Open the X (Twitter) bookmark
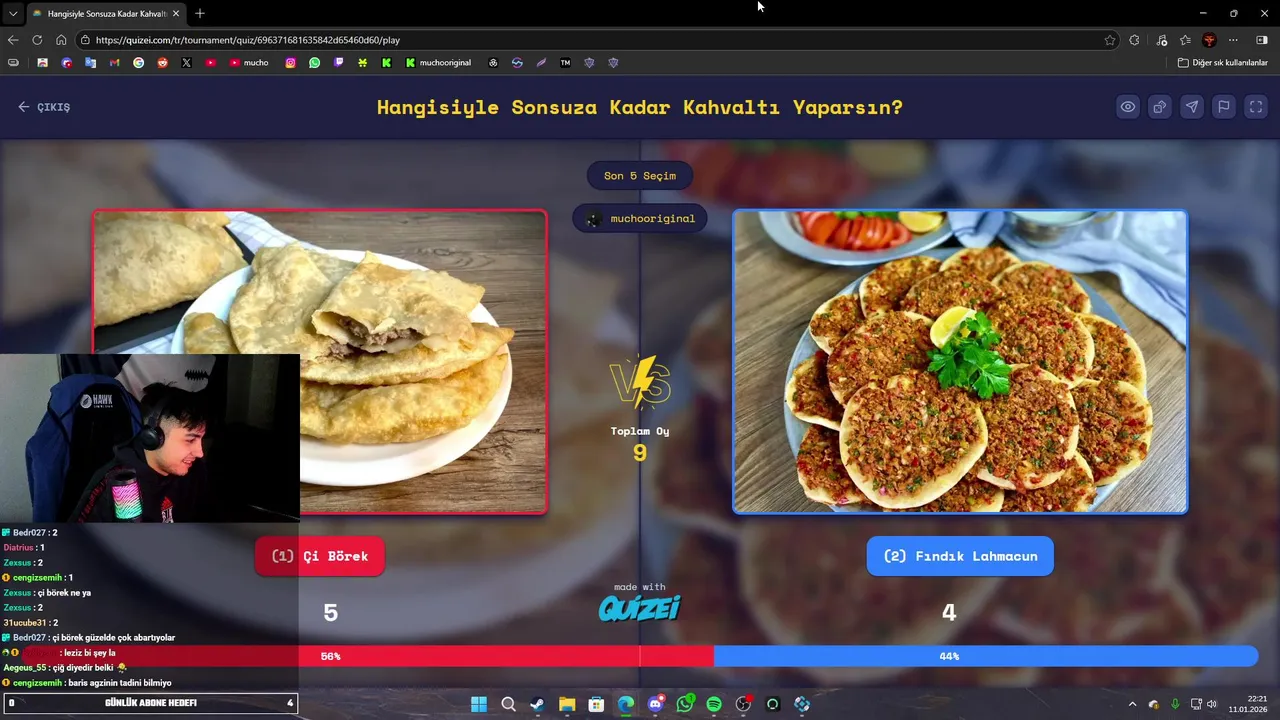 point(186,62)
